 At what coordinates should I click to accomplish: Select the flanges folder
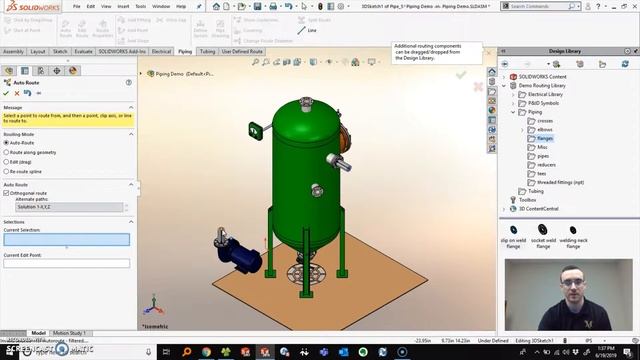click(540, 138)
